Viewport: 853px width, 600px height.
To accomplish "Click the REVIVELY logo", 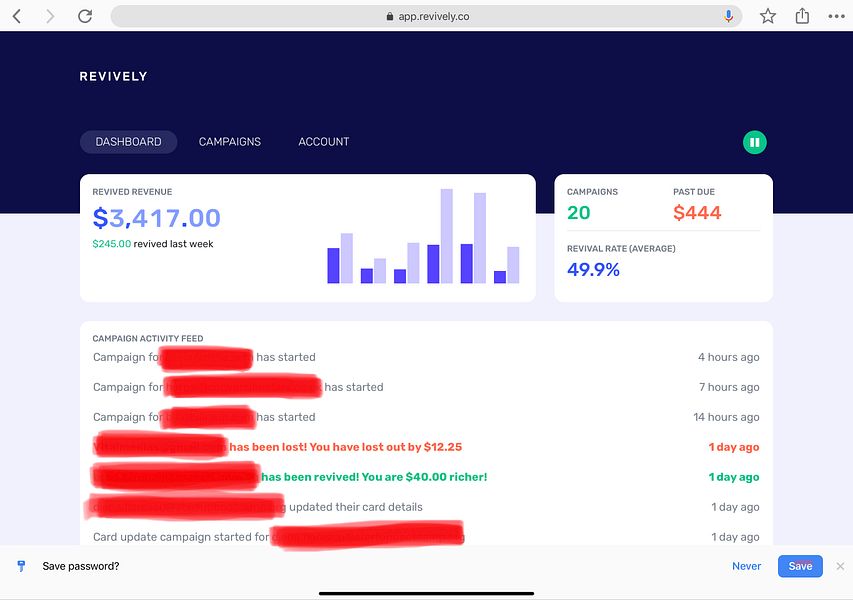I will 113,76.
